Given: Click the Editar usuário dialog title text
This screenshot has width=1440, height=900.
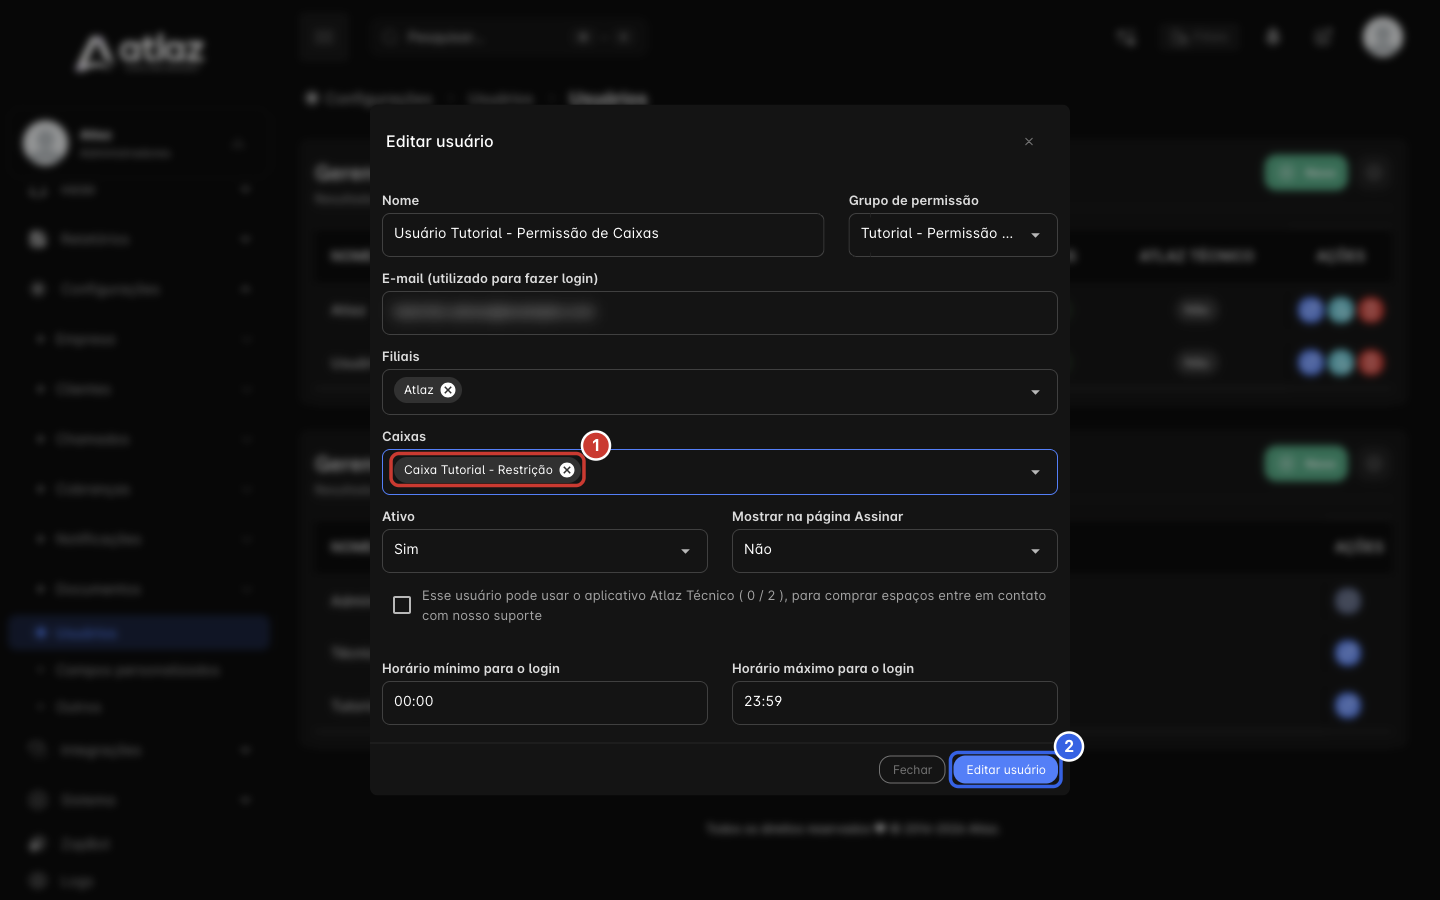Looking at the screenshot, I should tap(440, 142).
